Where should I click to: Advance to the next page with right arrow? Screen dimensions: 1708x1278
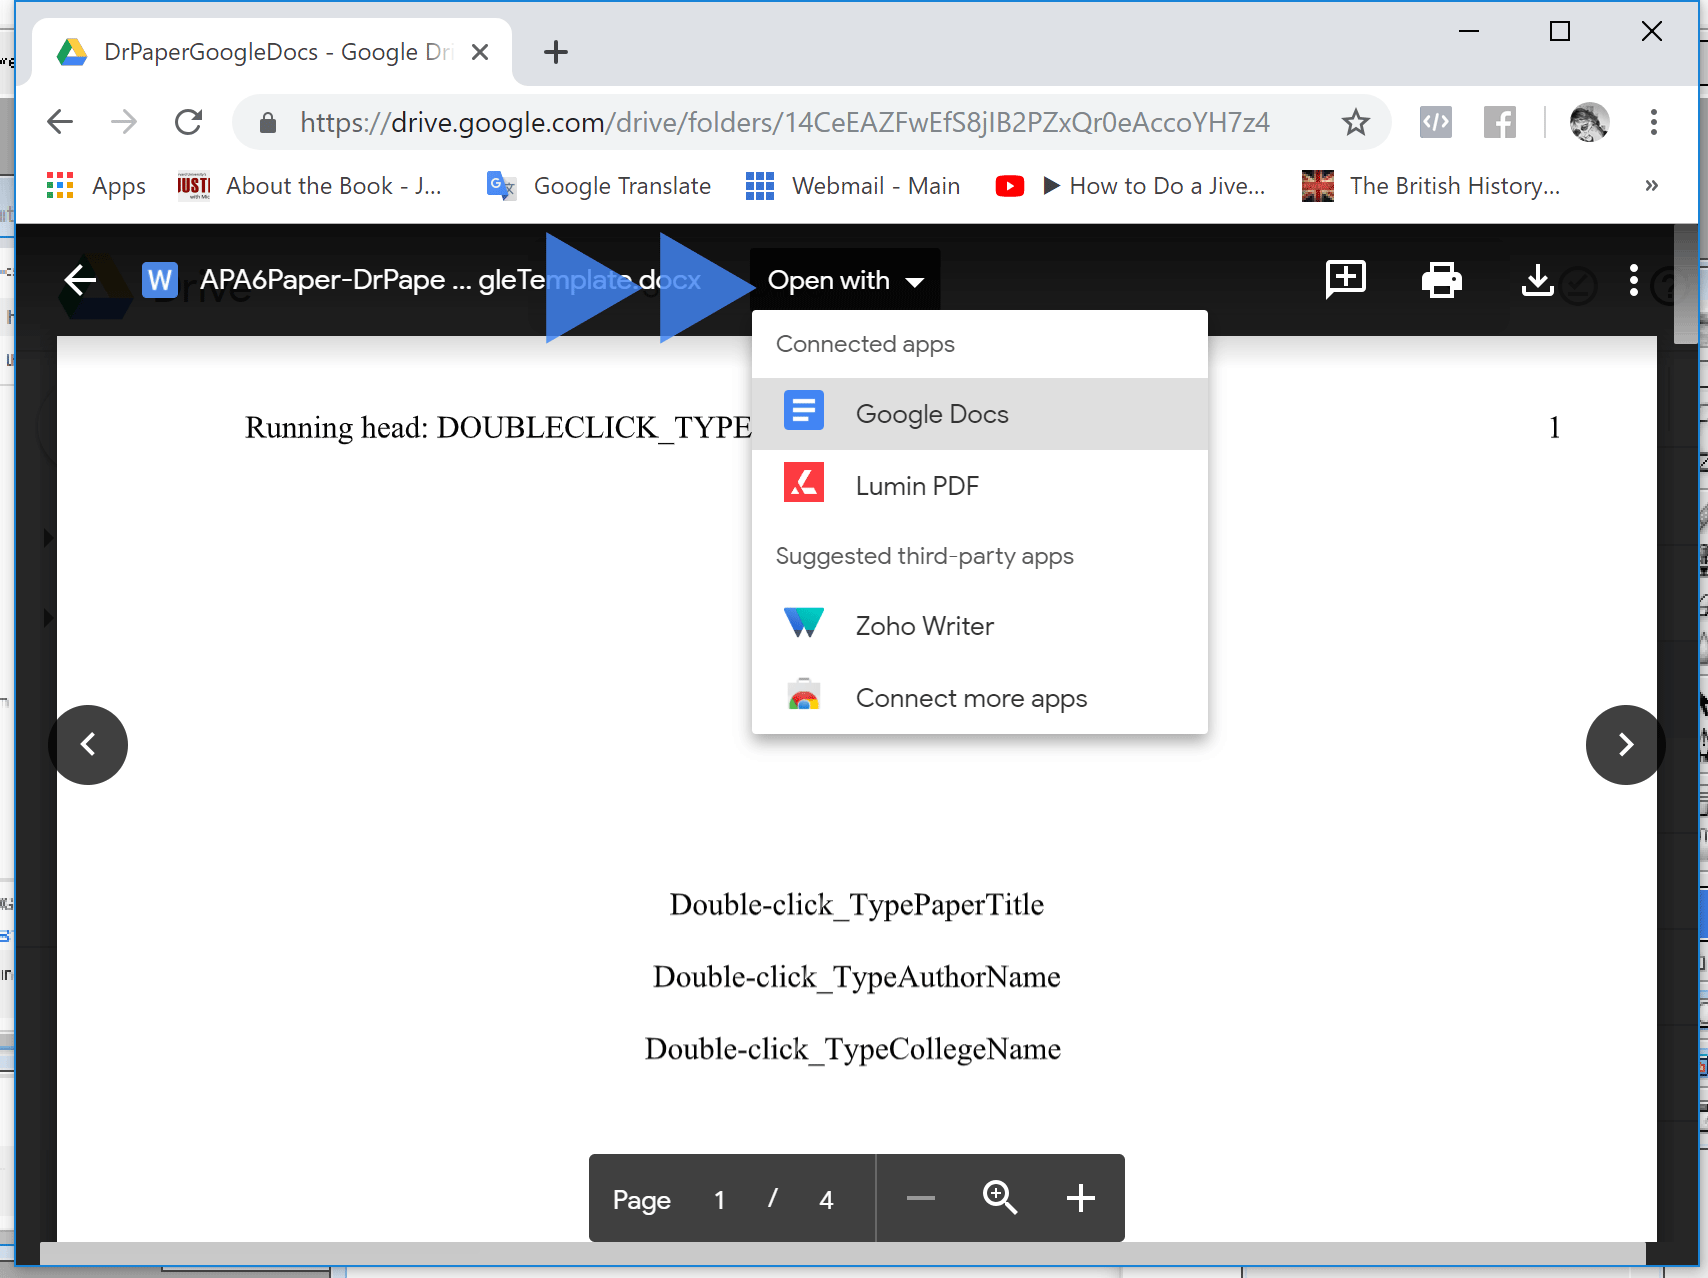(1624, 745)
